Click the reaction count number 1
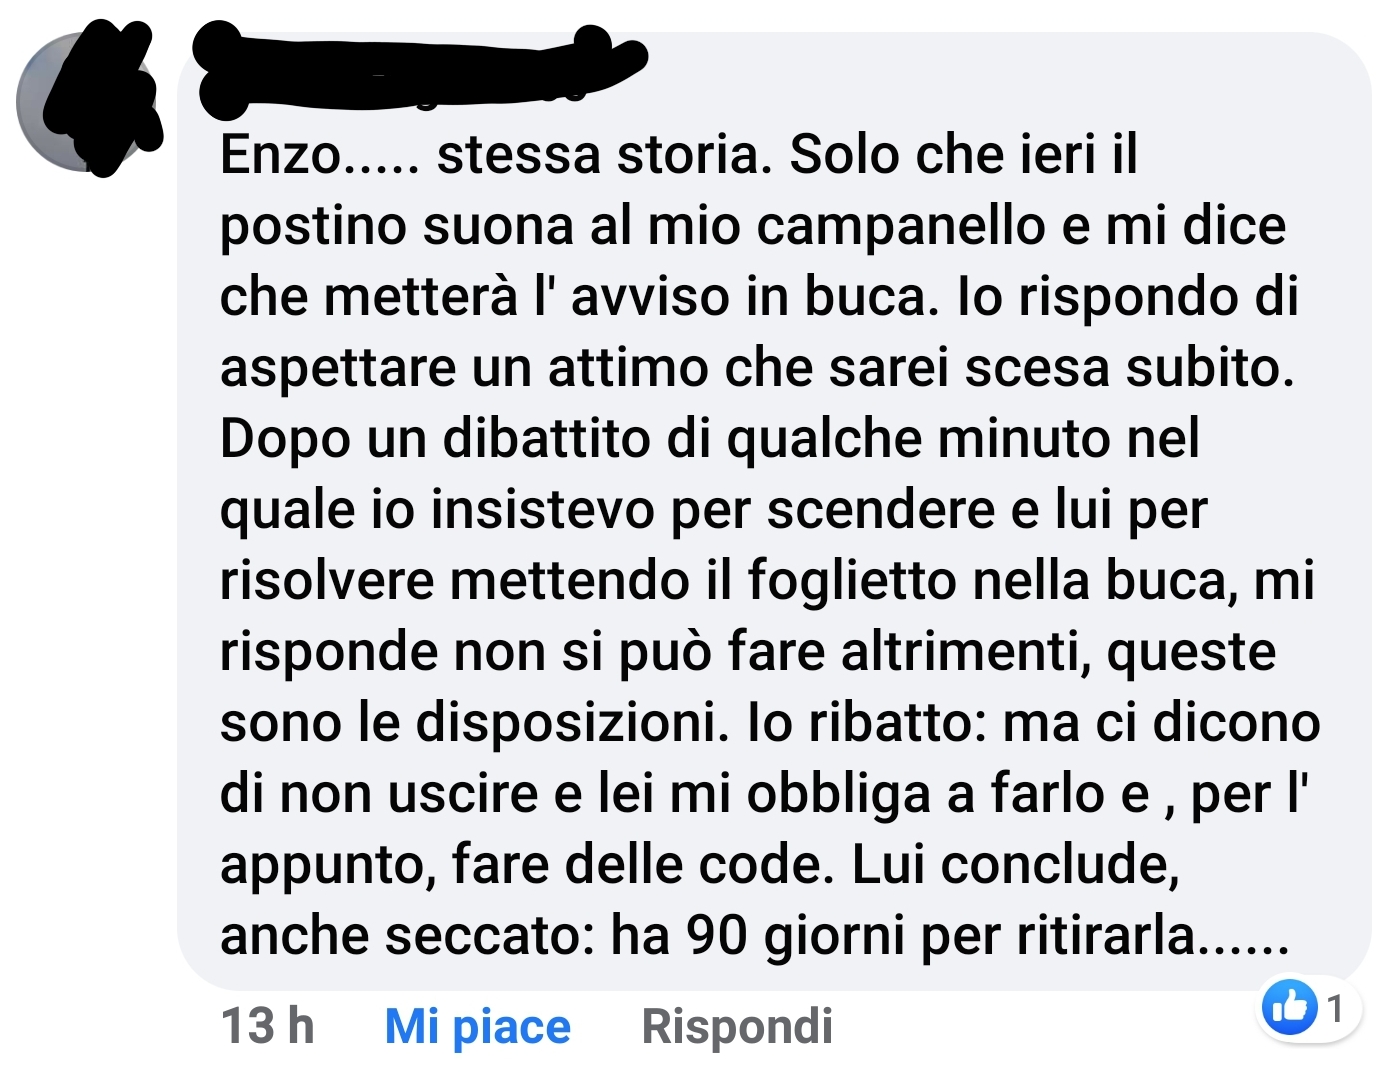Image resolution: width=1400 pixels, height=1078 pixels. [x=1336, y=1008]
